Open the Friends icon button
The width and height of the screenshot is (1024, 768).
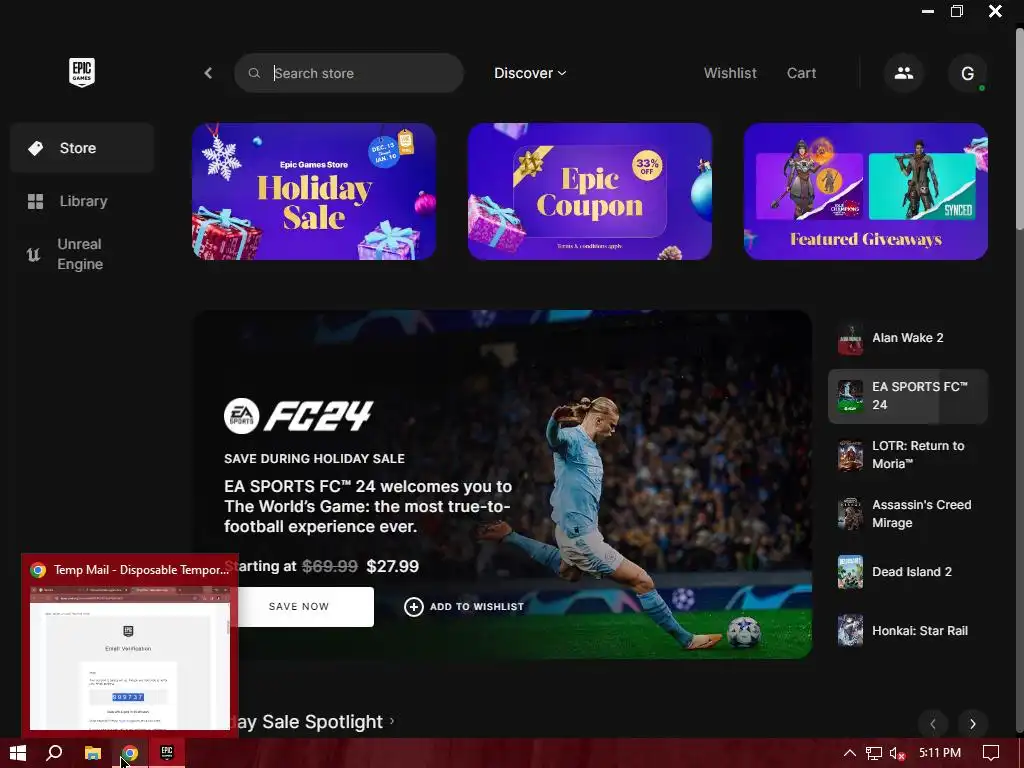904,73
